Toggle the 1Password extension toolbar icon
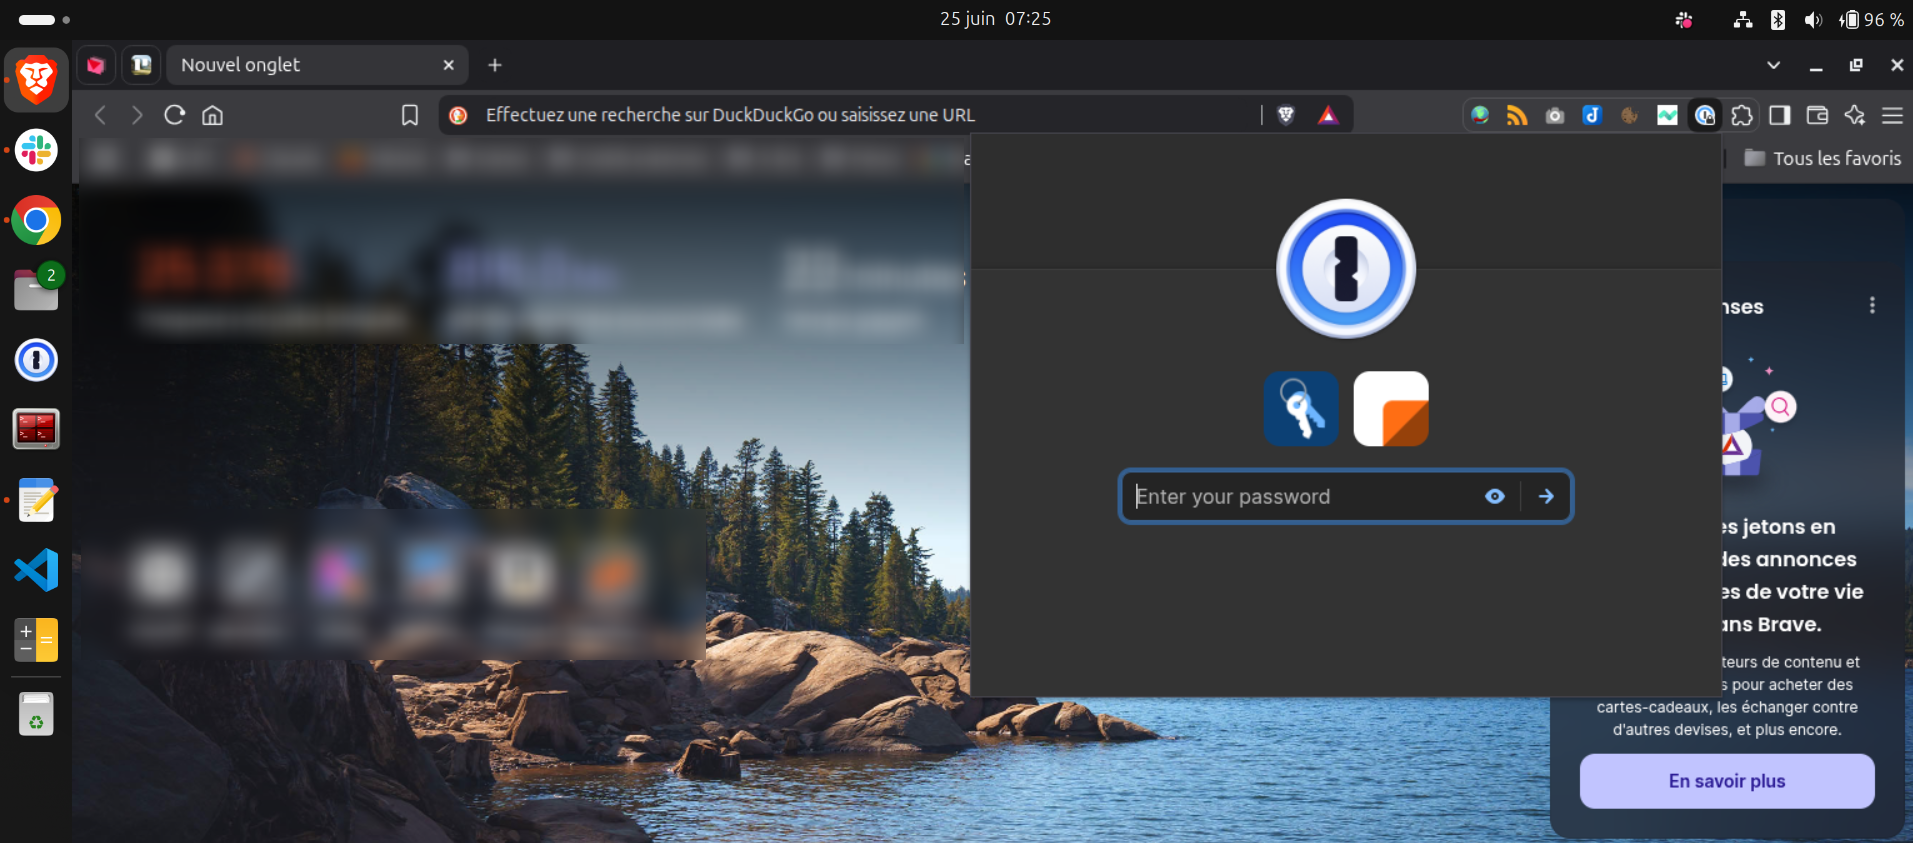 1705,115
